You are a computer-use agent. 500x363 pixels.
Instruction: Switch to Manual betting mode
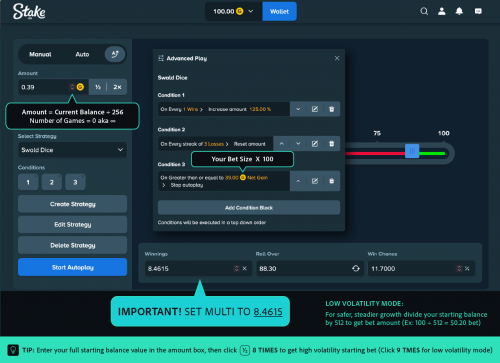(x=40, y=54)
